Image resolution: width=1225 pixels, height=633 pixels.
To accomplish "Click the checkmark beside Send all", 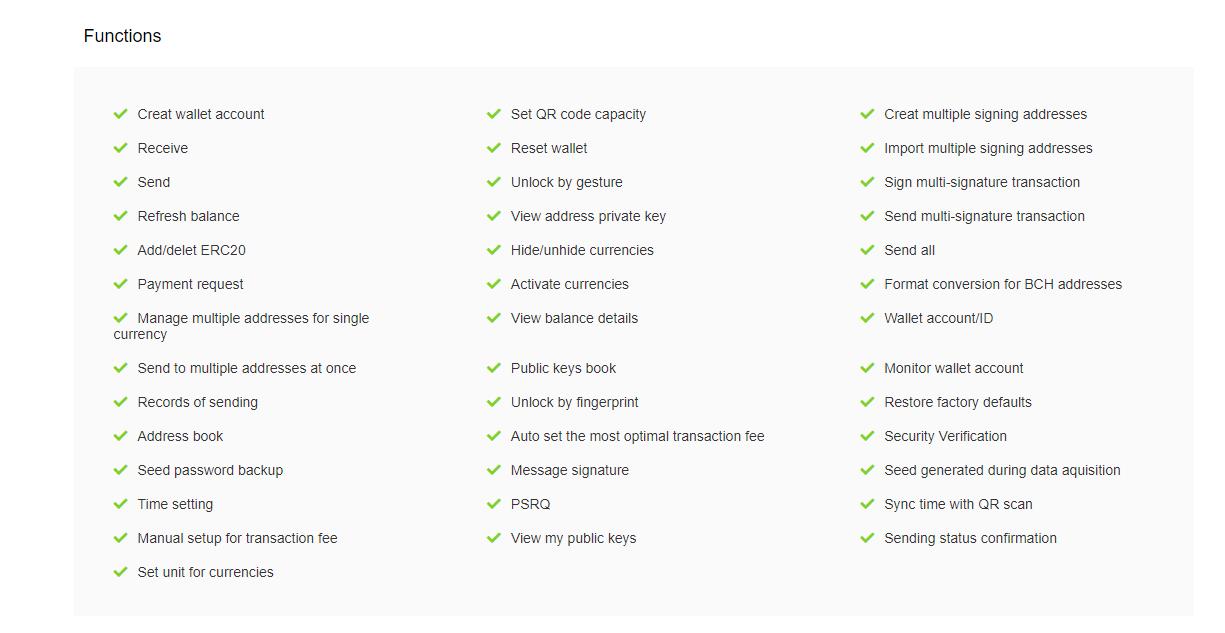I will (x=867, y=250).
